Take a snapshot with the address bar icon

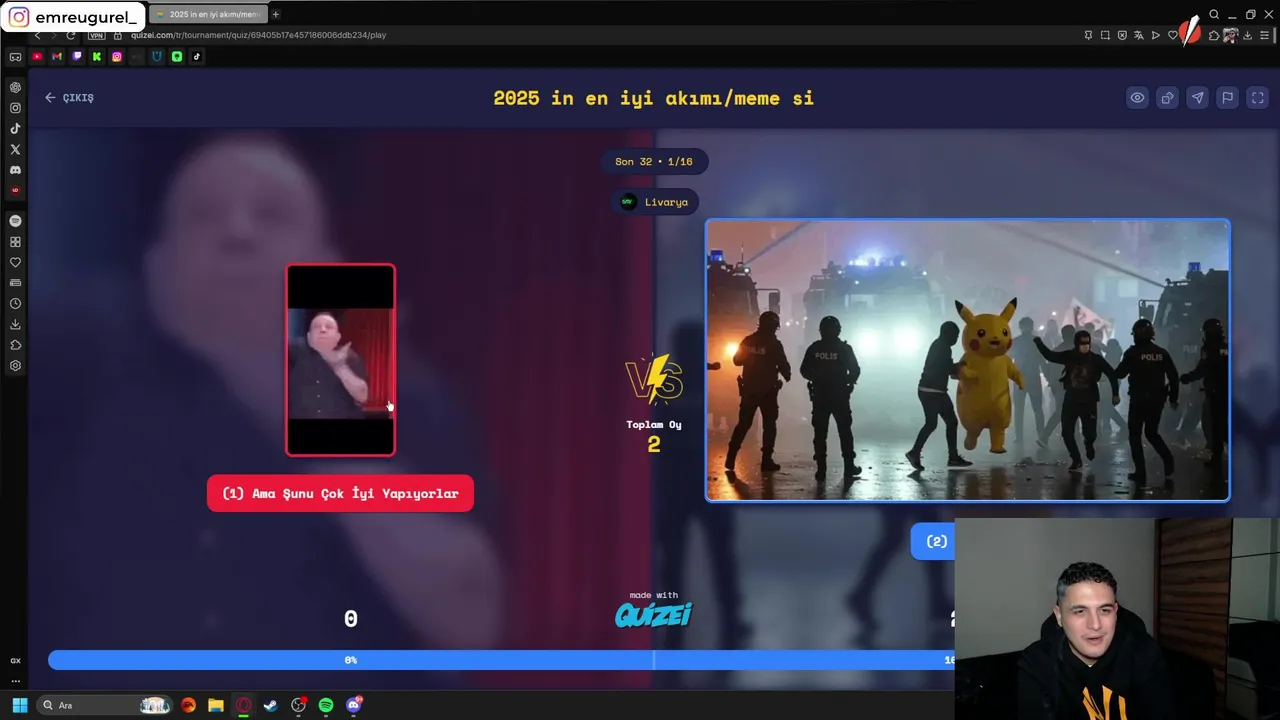point(1105,35)
